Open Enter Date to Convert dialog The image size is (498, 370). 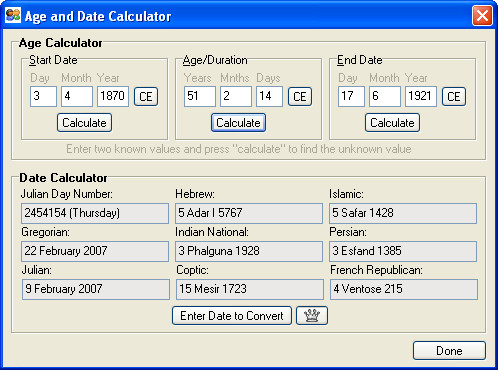[x=232, y=316]
